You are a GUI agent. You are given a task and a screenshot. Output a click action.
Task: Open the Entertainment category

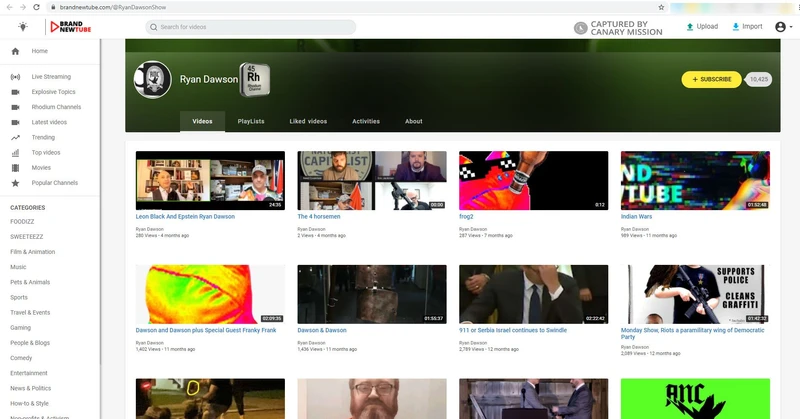(29, 373)
